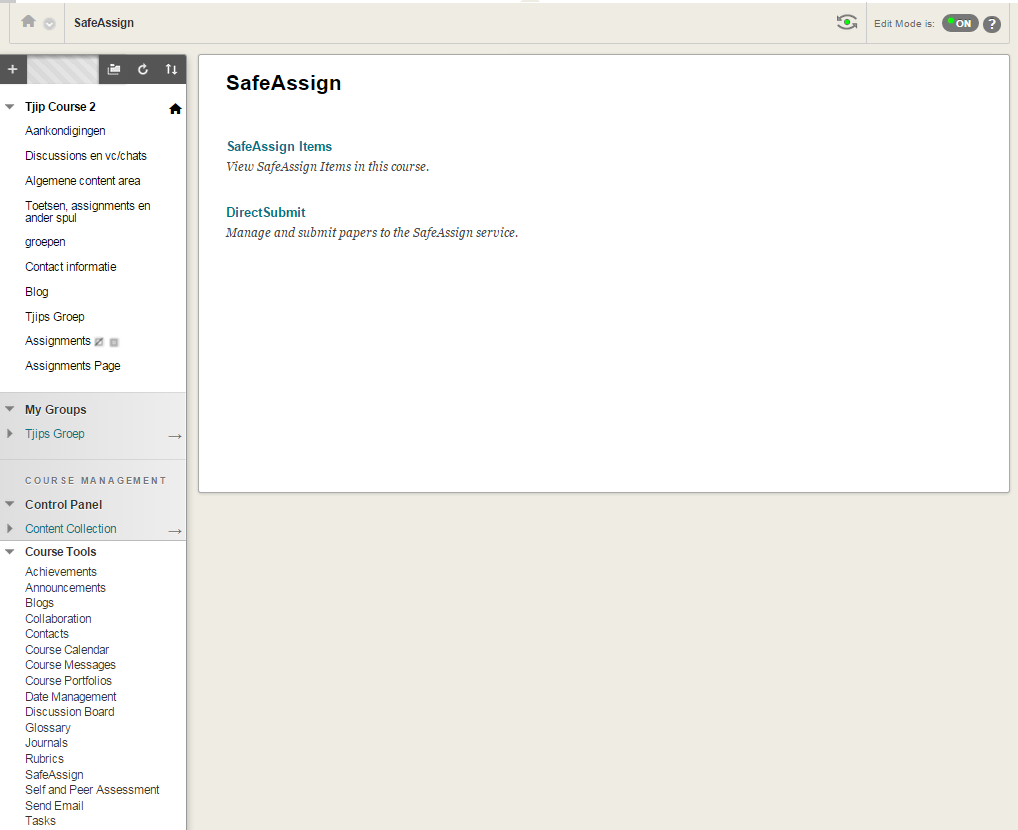Open Glossary course tool

47,728
